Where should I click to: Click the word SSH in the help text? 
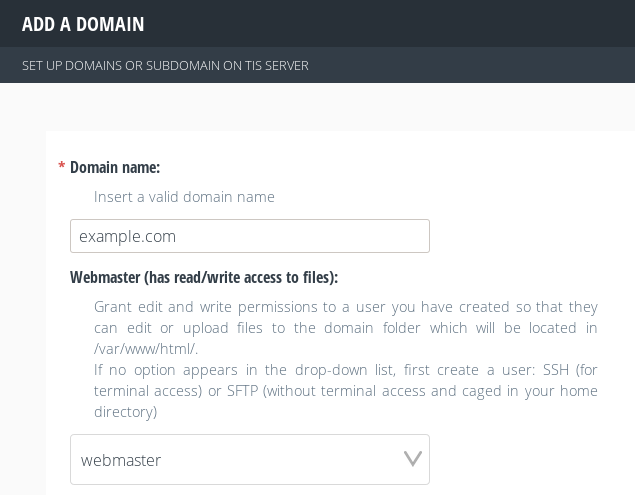[x=556, y=370]
